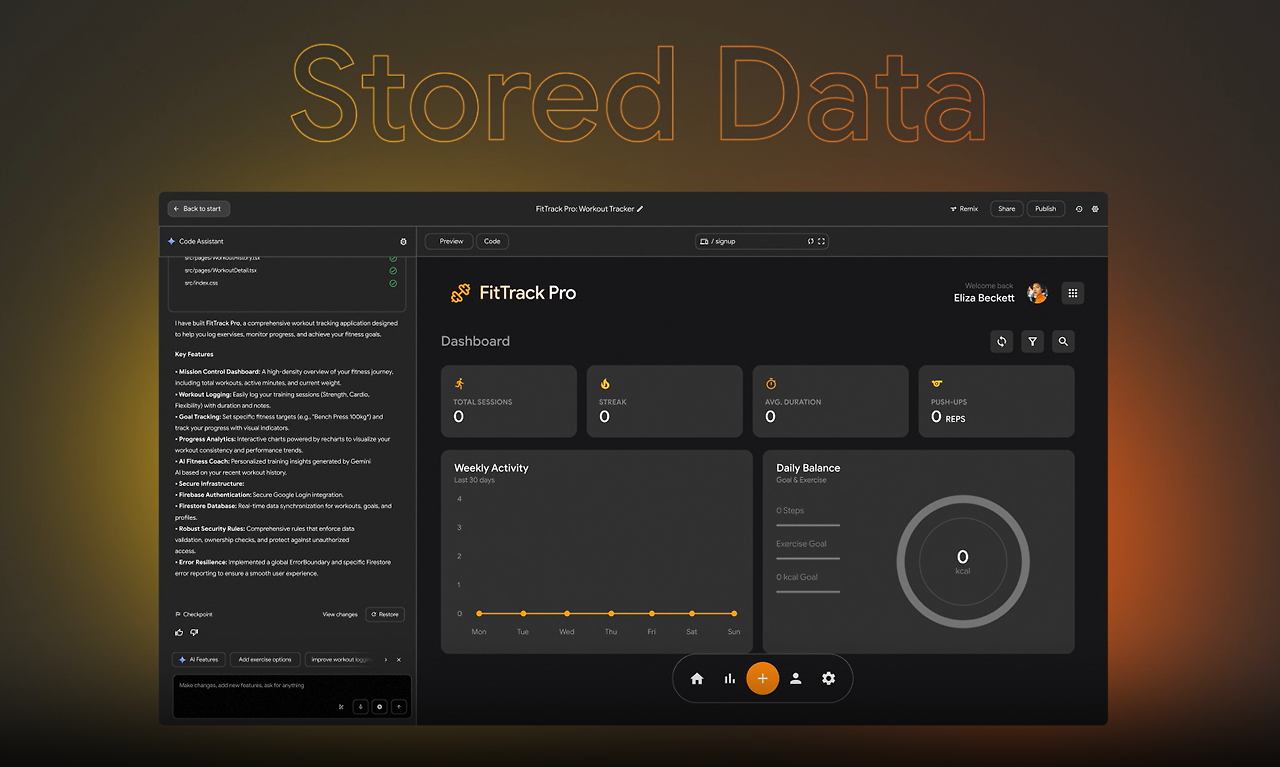Give thumbs down to the response
Viewport: 1280px width, 767px height.
tap(194, 632)
